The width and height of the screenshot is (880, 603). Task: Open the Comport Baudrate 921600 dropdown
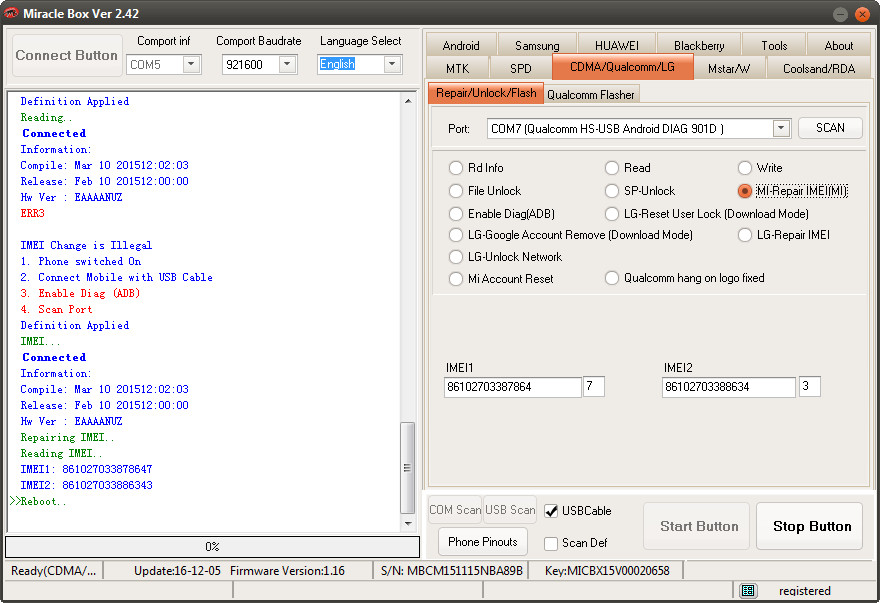(287, 64)
